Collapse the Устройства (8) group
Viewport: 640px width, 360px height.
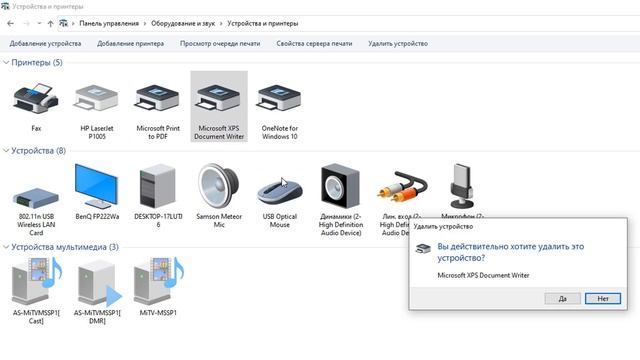6,151
